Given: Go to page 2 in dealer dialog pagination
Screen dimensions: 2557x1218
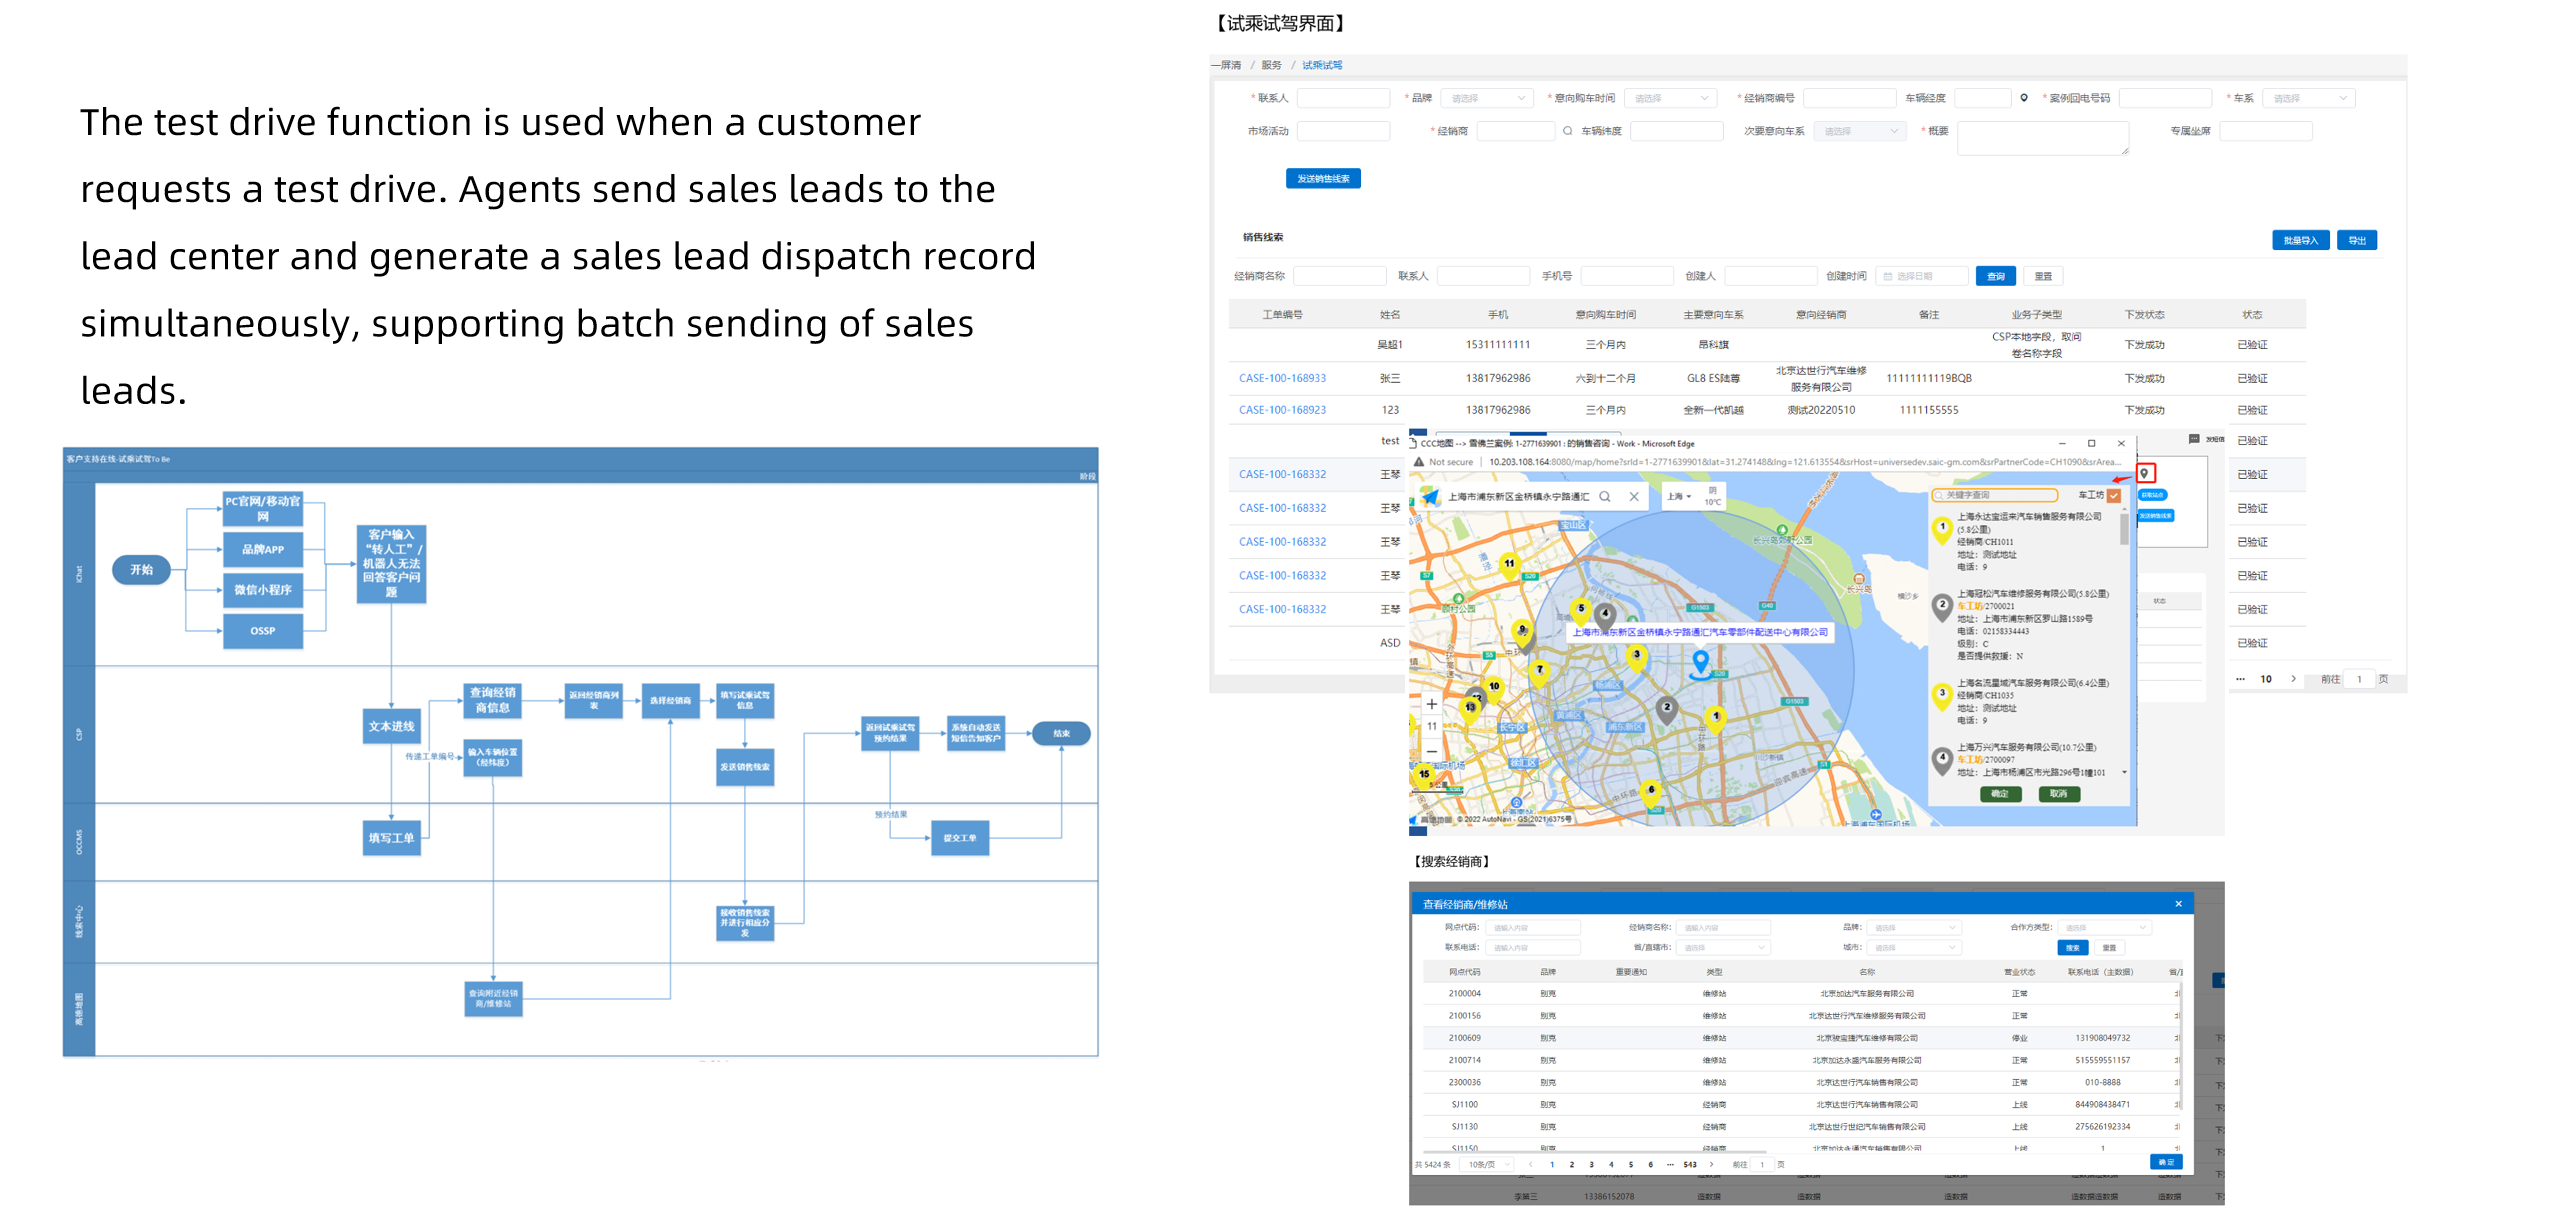Looking at the screenshot, I should click(x=1571, y=1165).
